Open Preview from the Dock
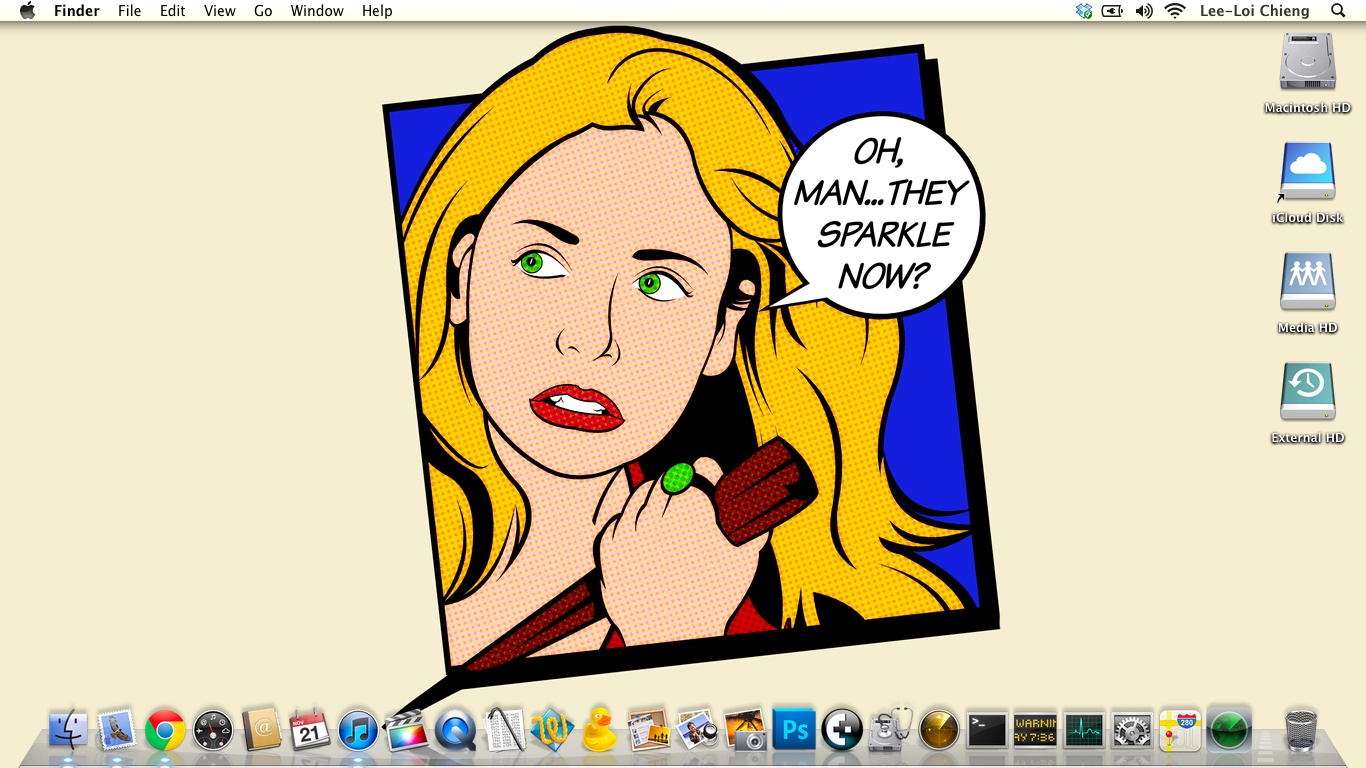 click(697, 730)
